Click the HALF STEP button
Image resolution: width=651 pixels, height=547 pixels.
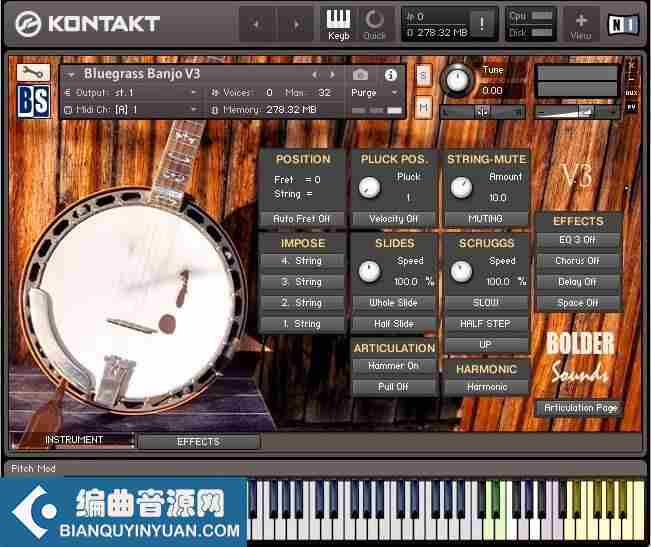(x=486, y=324)
